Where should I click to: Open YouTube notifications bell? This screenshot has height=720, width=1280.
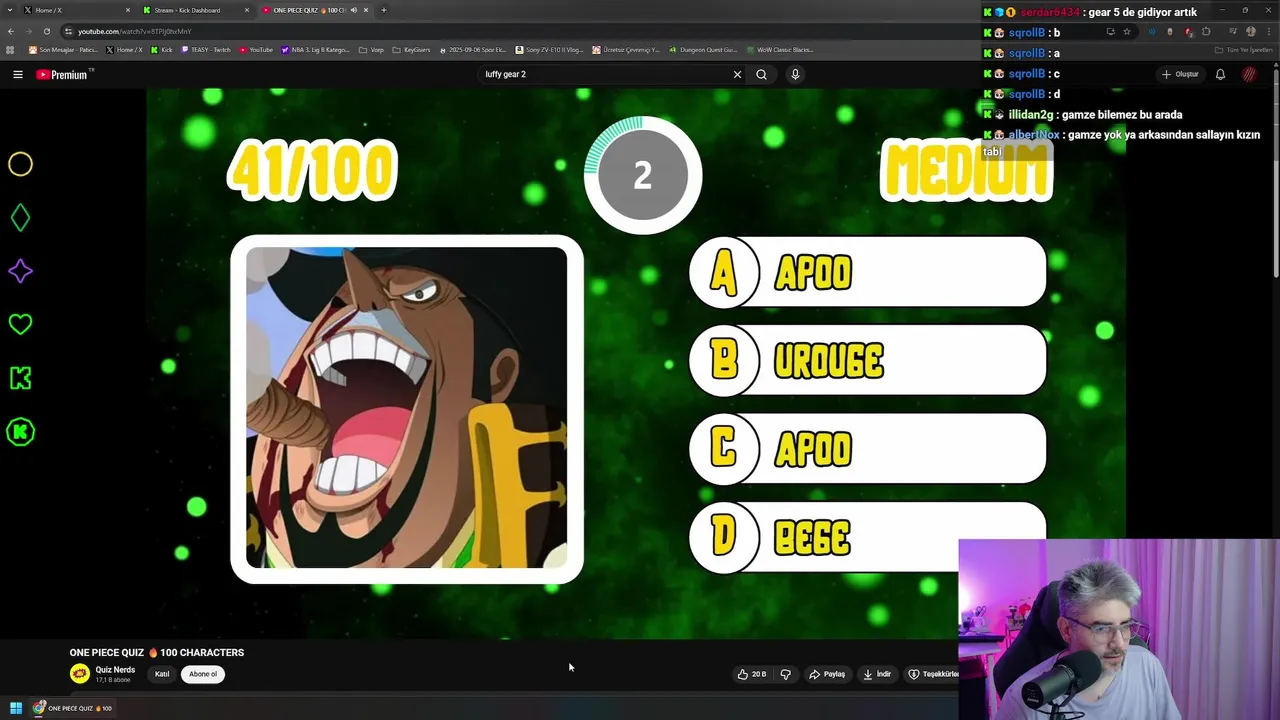coord(1220,74)
